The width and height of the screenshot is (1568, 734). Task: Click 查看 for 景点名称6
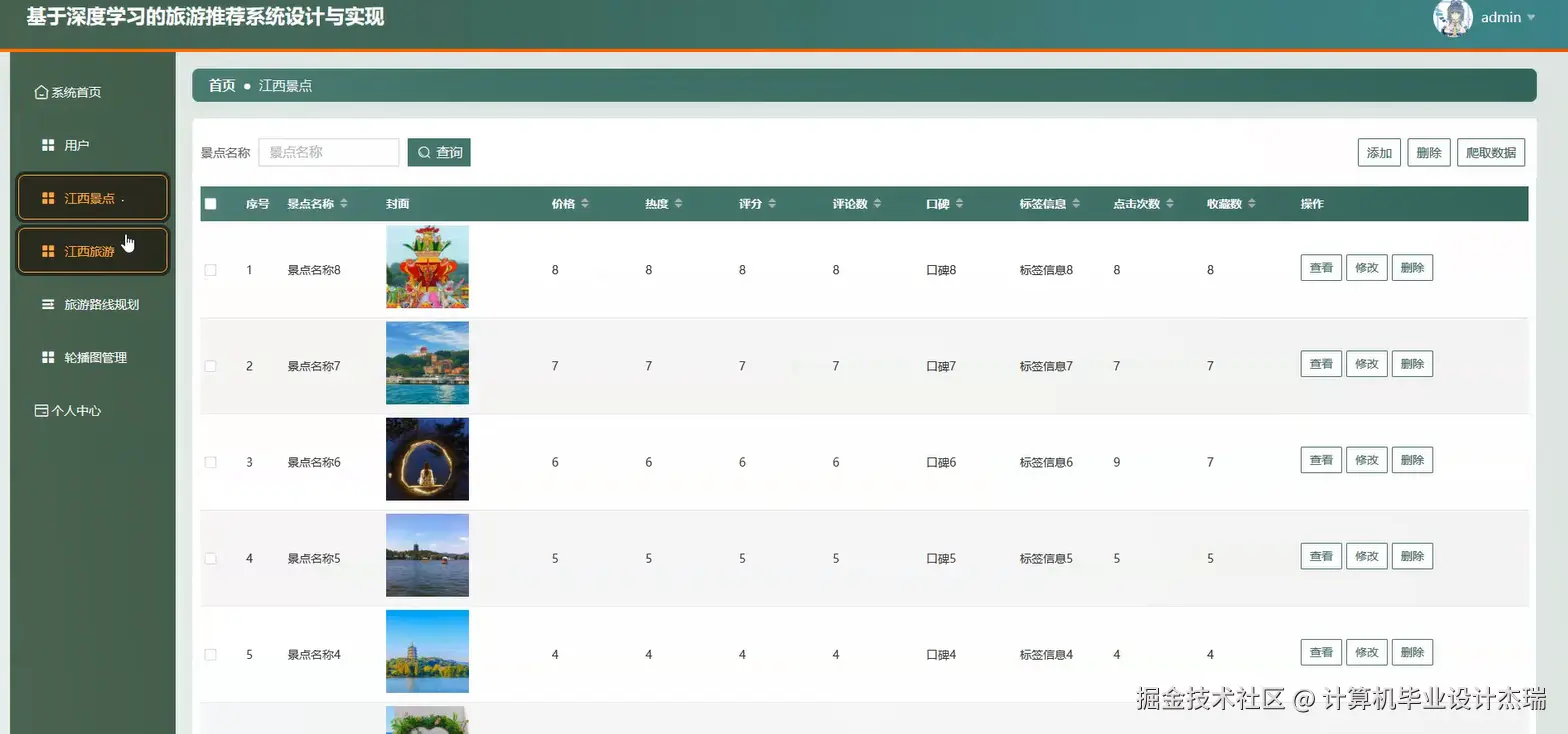point(1321,460)
